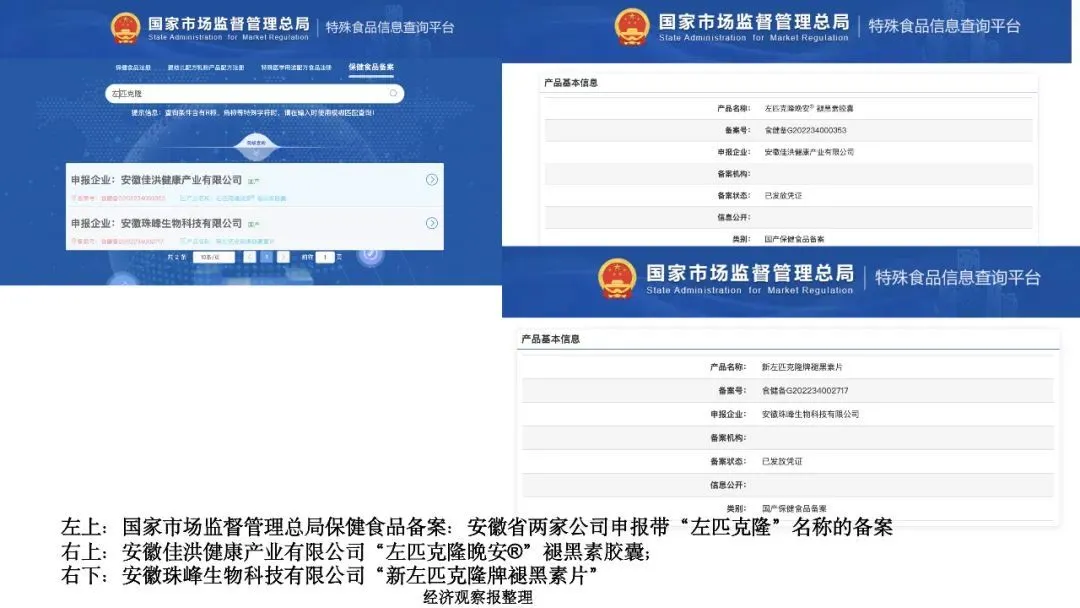Go to the previous results page
The height and width of the screenshot is (608, 1080).
[x=250, y=257]
